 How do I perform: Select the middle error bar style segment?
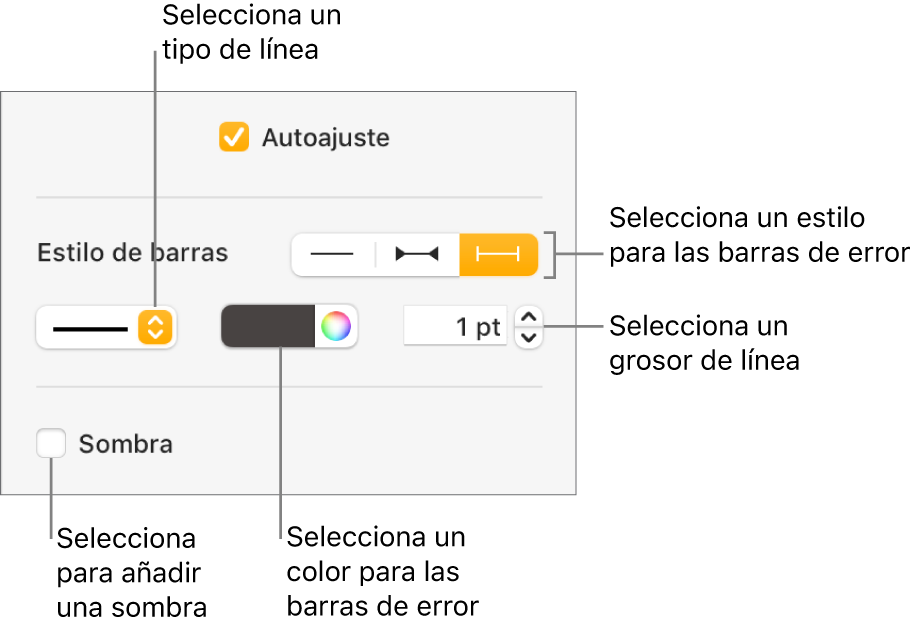(417, 254)
